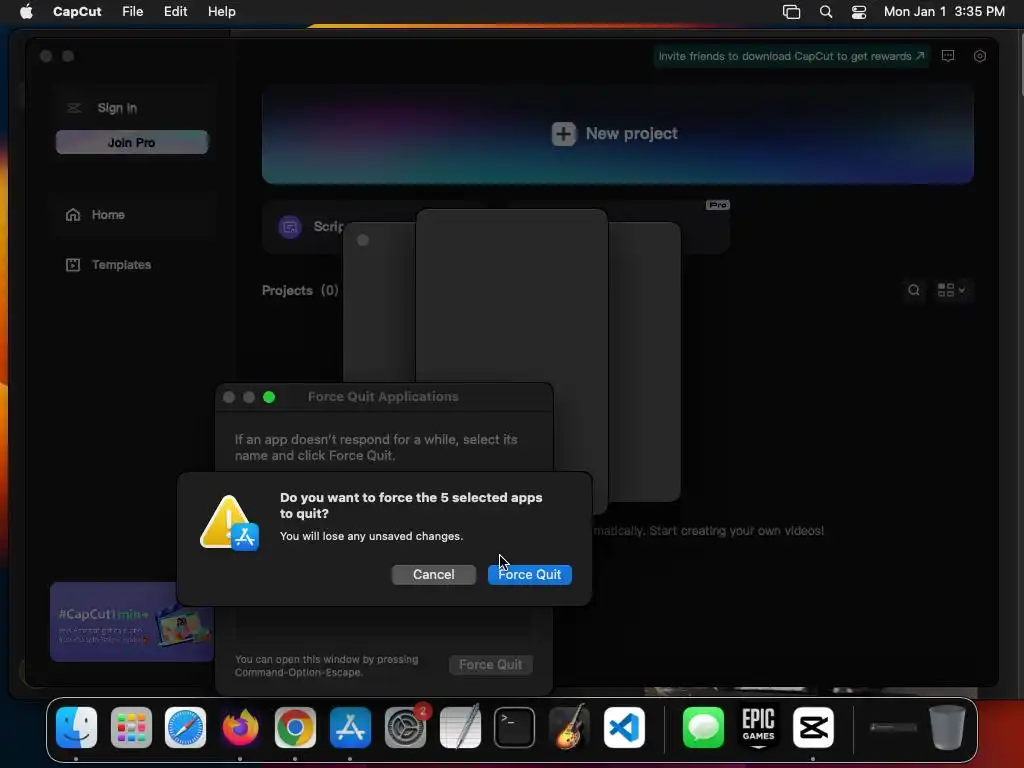Launch GarageBand from the dock
Image resolution: width=1024 pixels, height=768 pixels.
[569, 726]
